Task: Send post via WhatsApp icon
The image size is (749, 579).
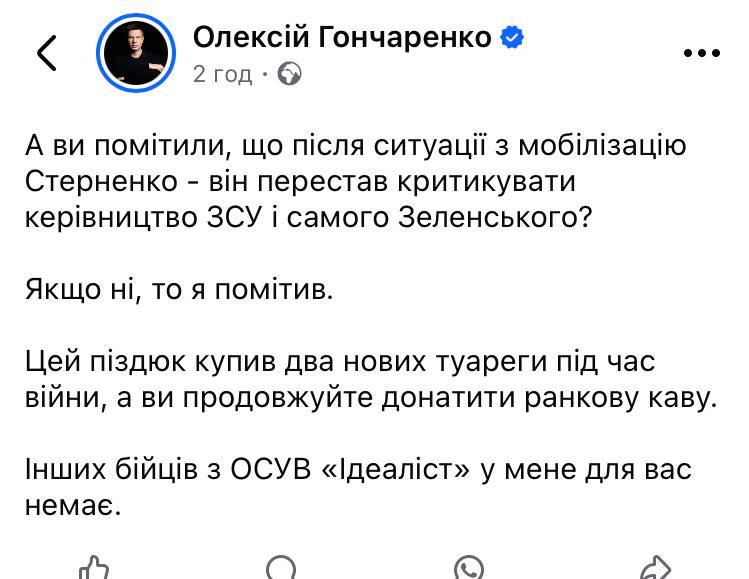Action: tap(468, 566)
